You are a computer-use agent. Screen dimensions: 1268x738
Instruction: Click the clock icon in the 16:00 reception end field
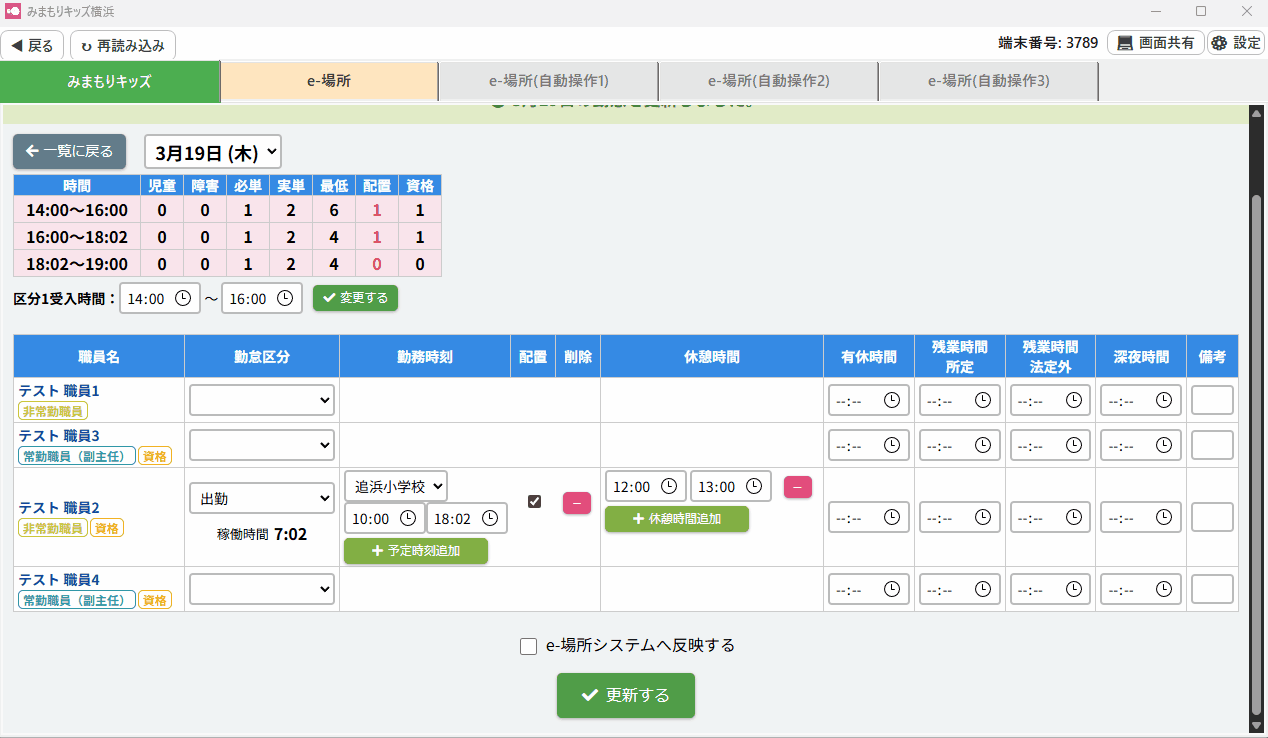click(285, 298)
